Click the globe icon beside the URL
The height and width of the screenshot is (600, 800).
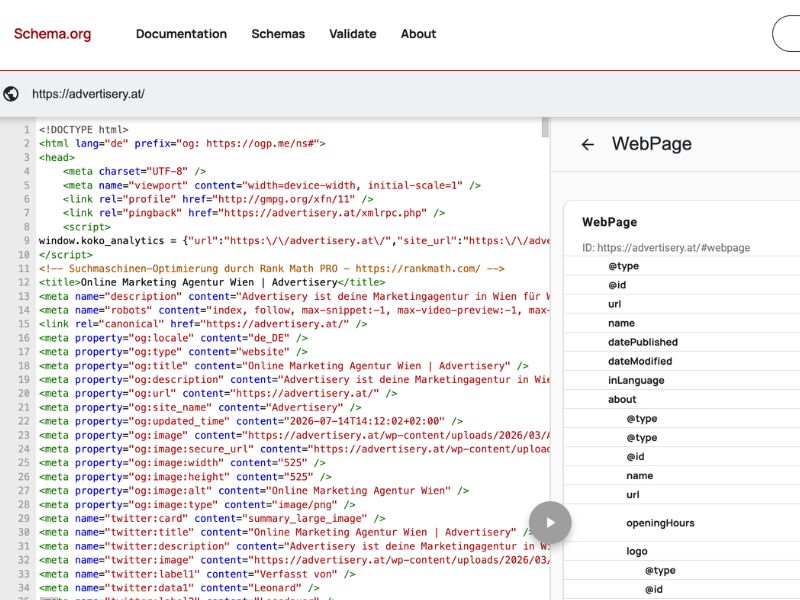(11, 94)
